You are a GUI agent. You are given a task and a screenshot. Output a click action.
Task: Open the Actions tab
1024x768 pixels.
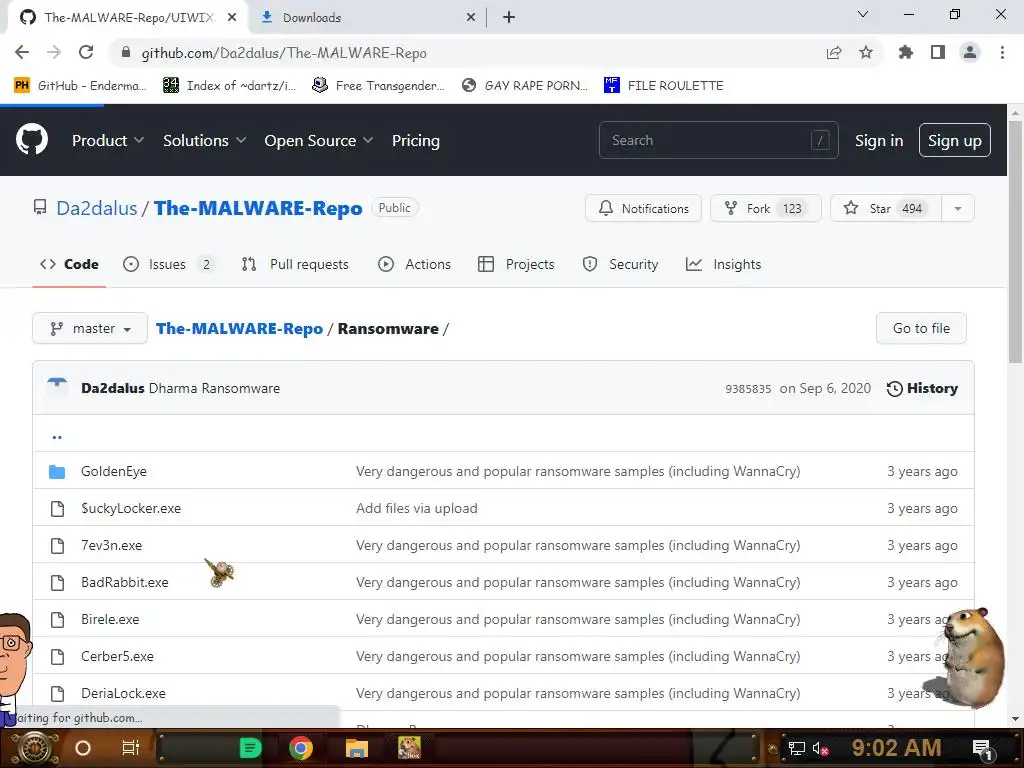415,264
